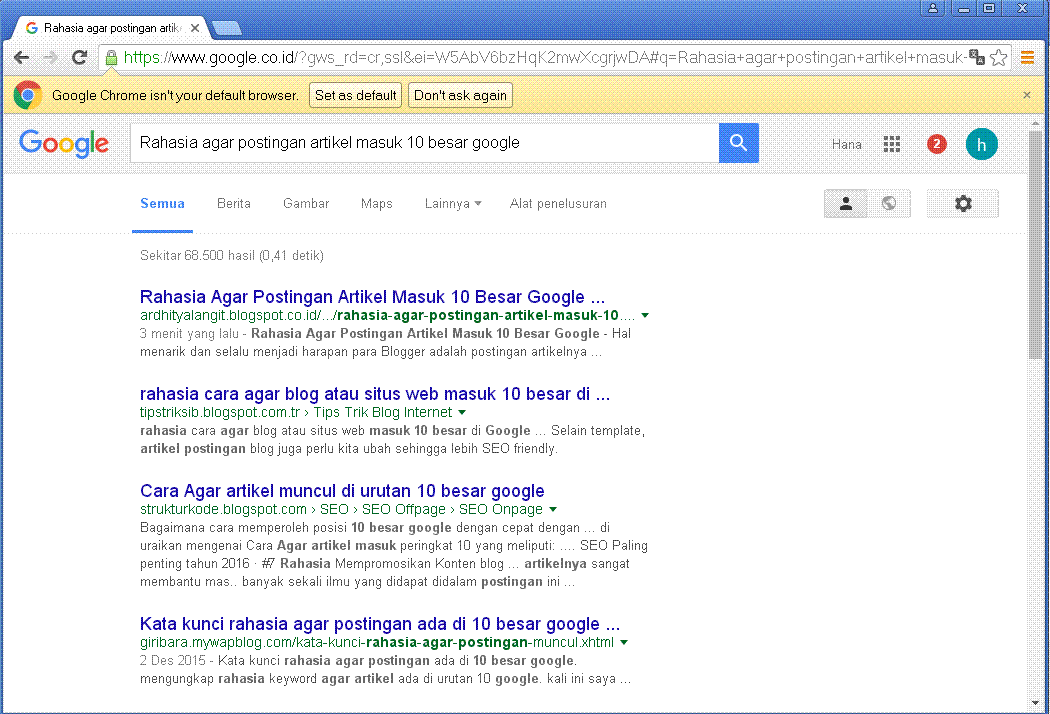Dismiss the default browser infobar

(x=1027, y=95)
